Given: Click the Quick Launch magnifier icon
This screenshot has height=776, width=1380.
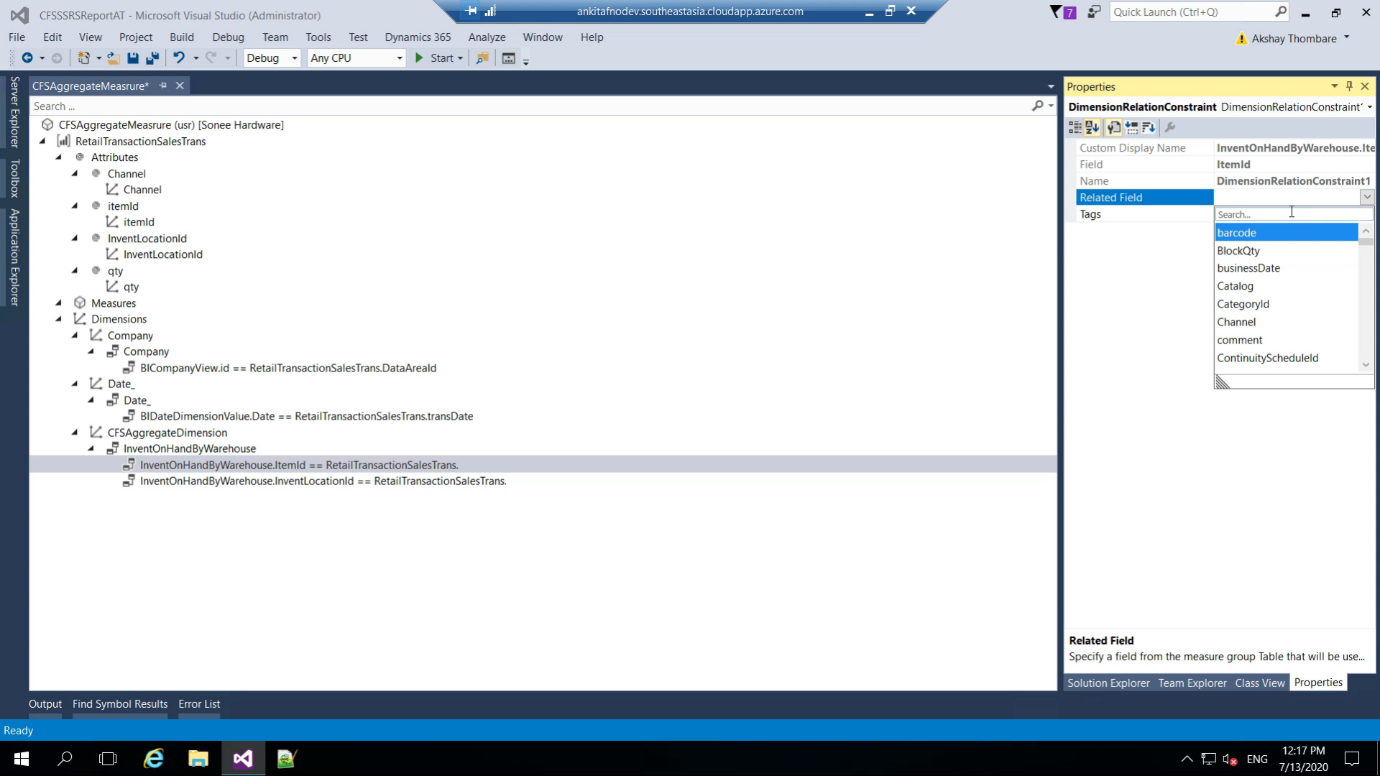Looking at the screenshot, I should (x=1281, y=12).
